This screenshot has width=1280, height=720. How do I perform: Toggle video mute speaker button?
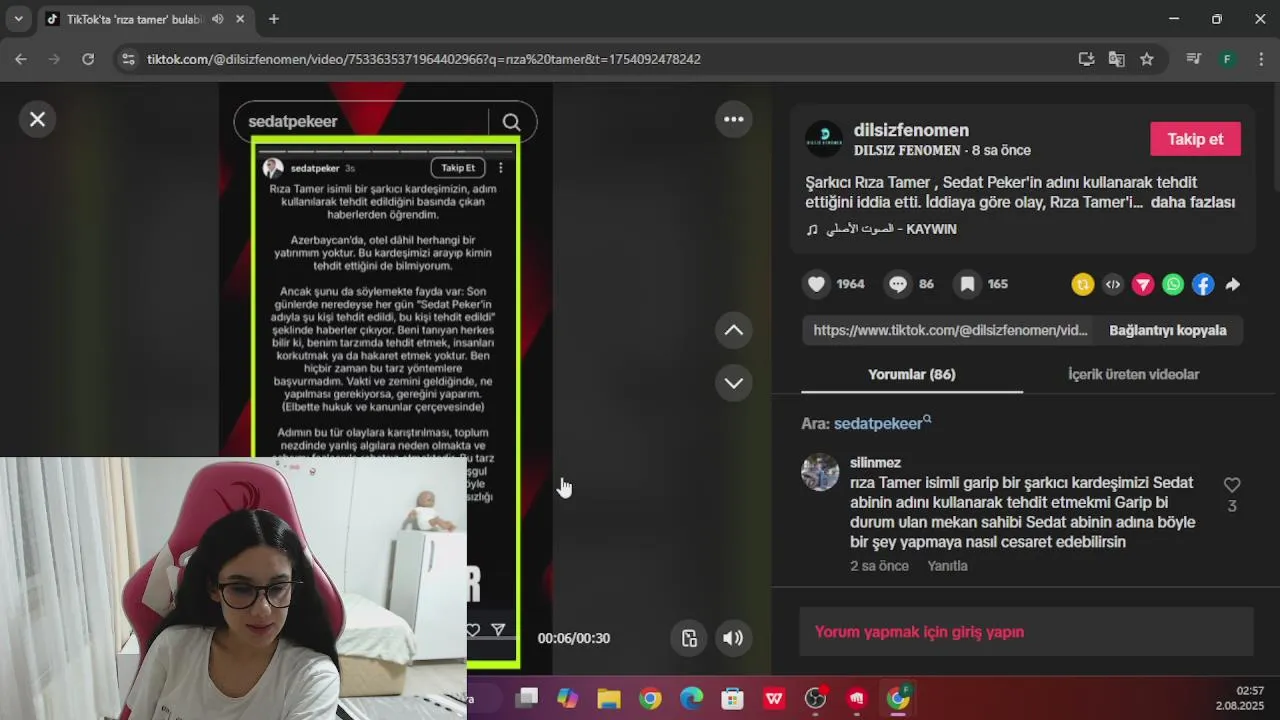tap(733, 638)
